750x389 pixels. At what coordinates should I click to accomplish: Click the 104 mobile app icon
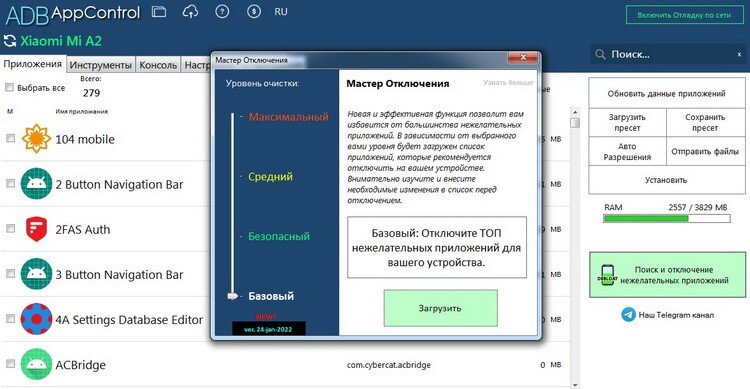(x=36, y=139)
